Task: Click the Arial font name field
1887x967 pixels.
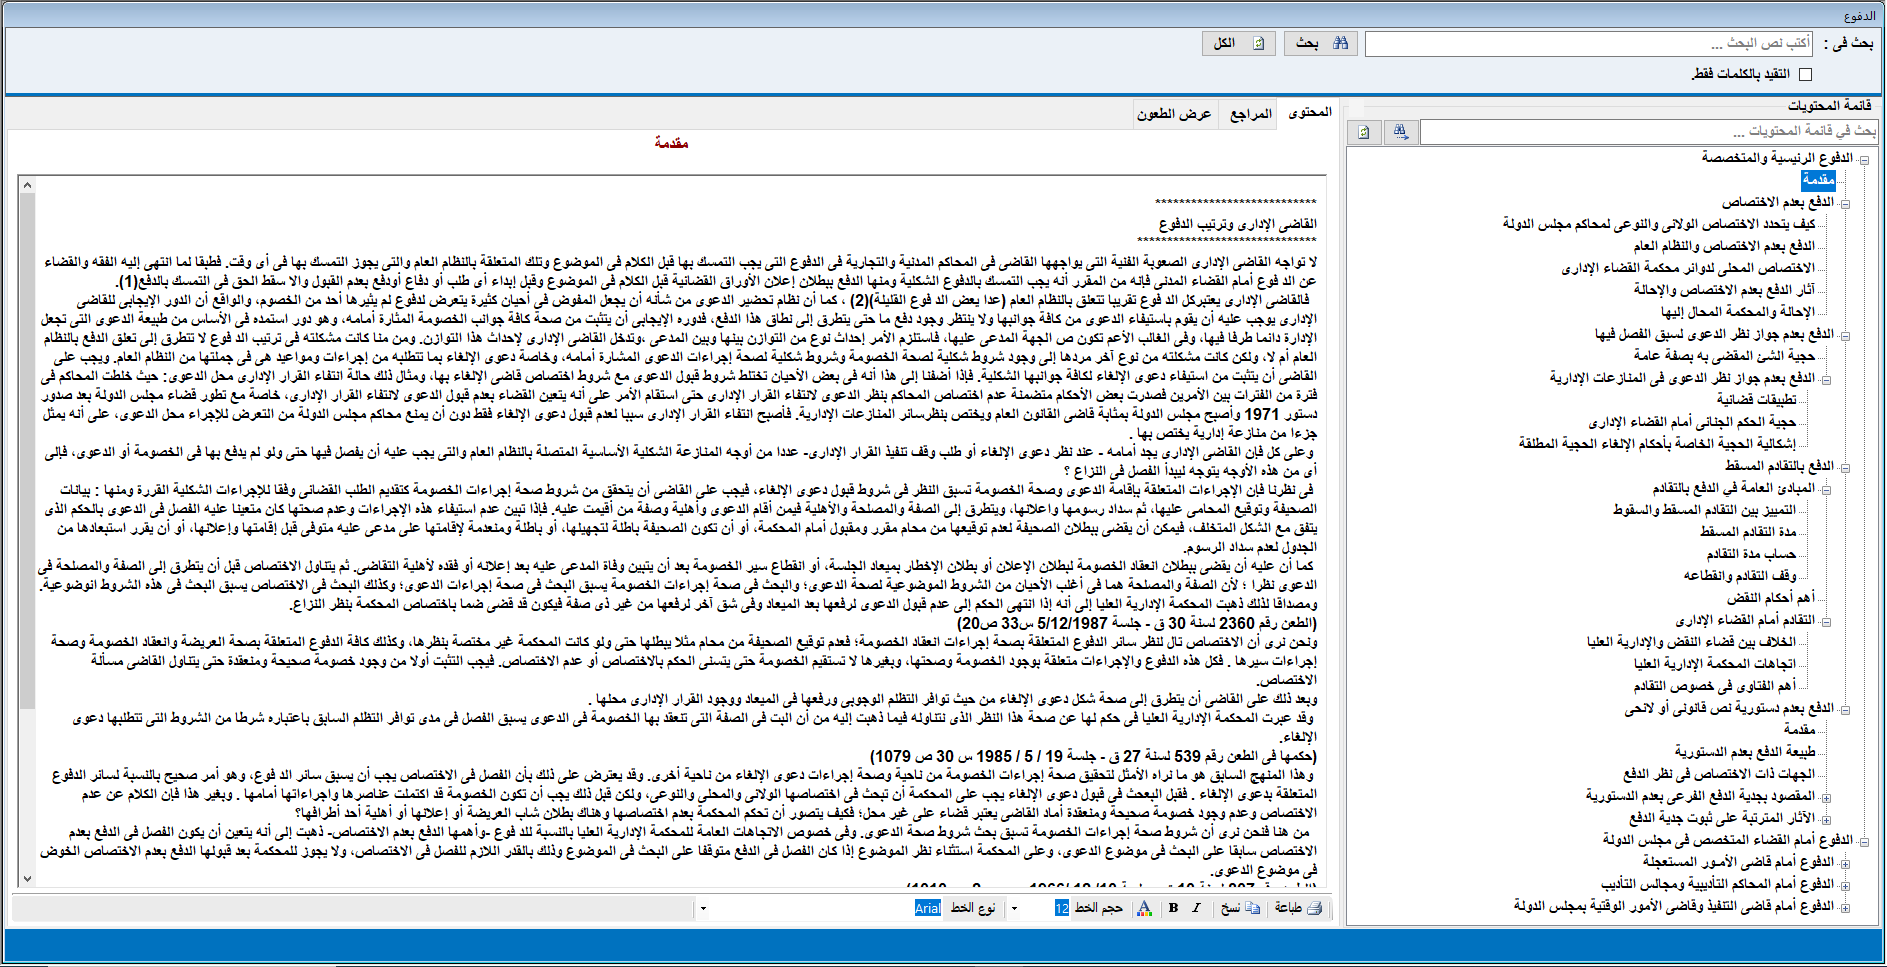Action: point(927,908)
